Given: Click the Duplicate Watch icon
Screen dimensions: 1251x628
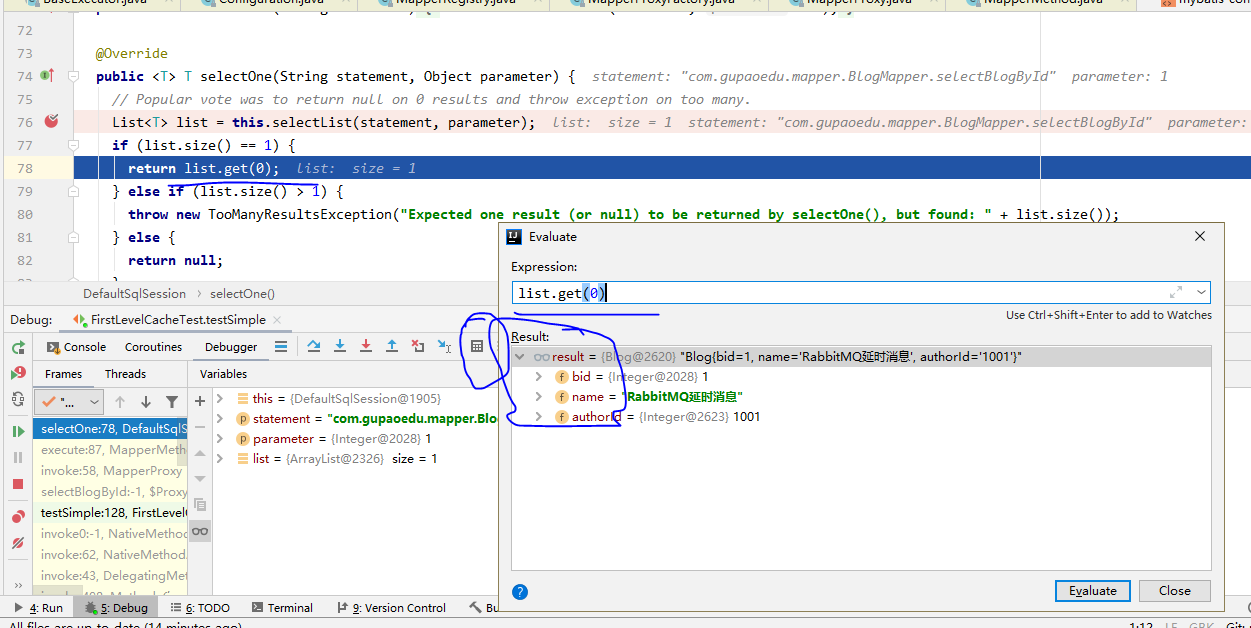Looking at the screenshot, I should point(200,505).
